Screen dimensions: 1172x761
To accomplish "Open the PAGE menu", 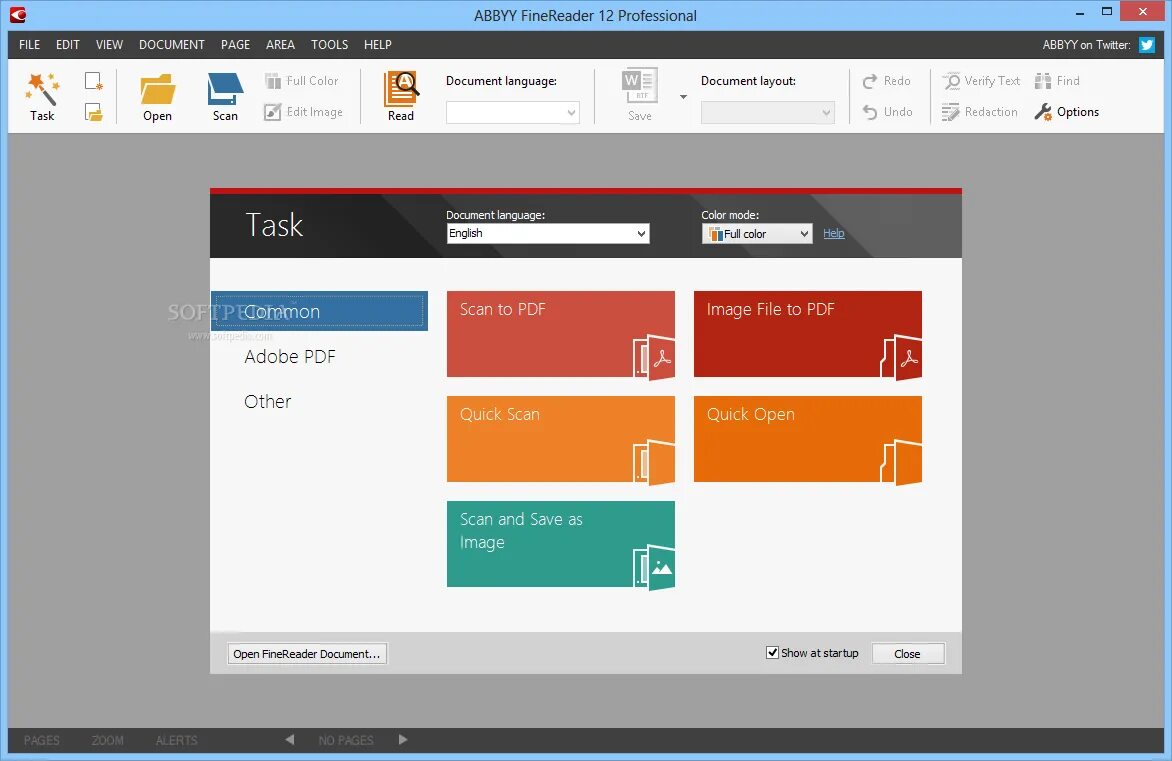I will click(235, 45).
